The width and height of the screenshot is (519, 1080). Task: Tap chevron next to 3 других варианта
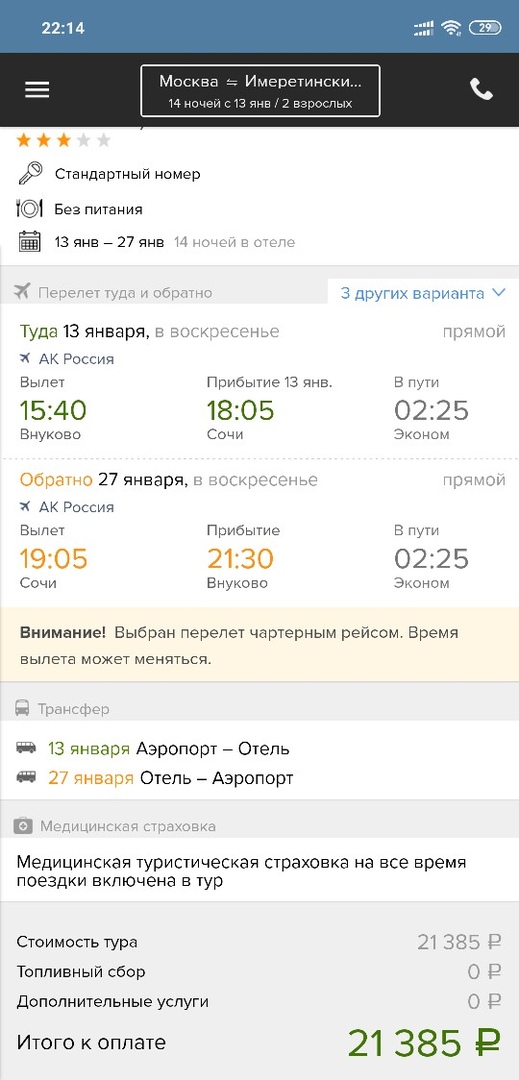pyautogui.click(x=499, y=293)
